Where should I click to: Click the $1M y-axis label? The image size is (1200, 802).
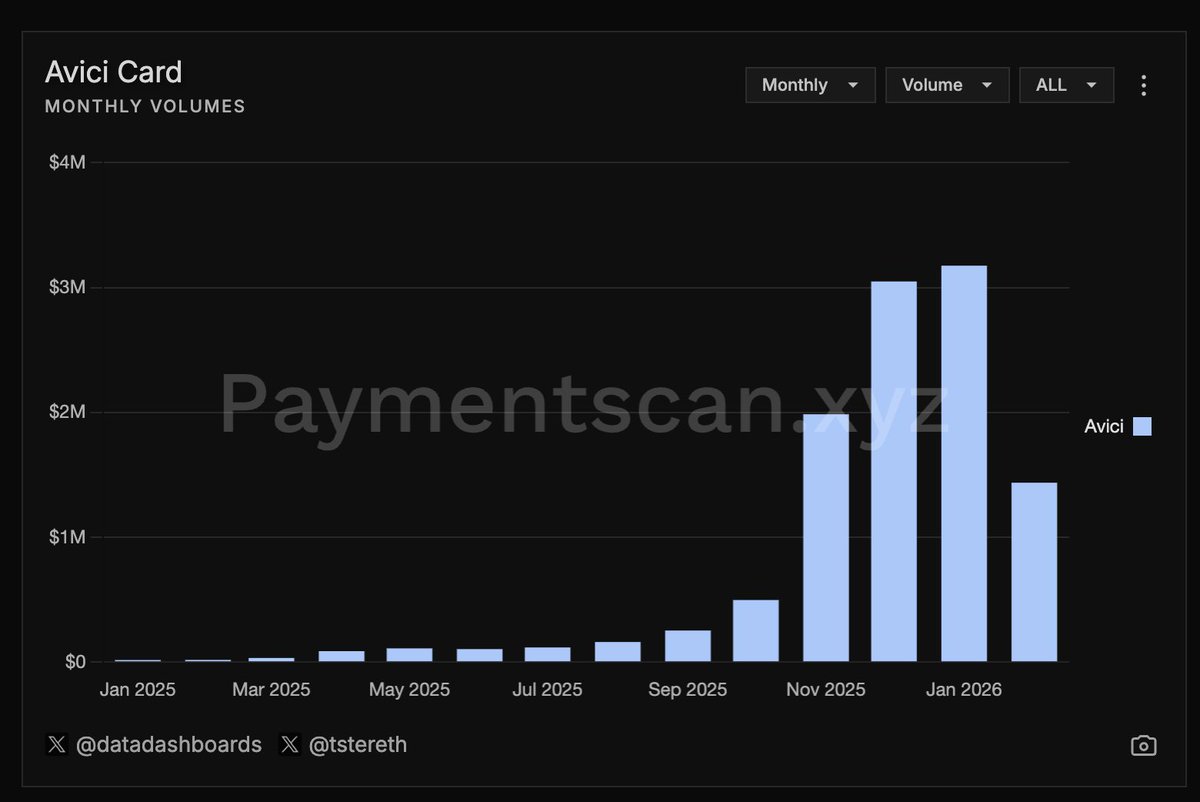(67, 537)
